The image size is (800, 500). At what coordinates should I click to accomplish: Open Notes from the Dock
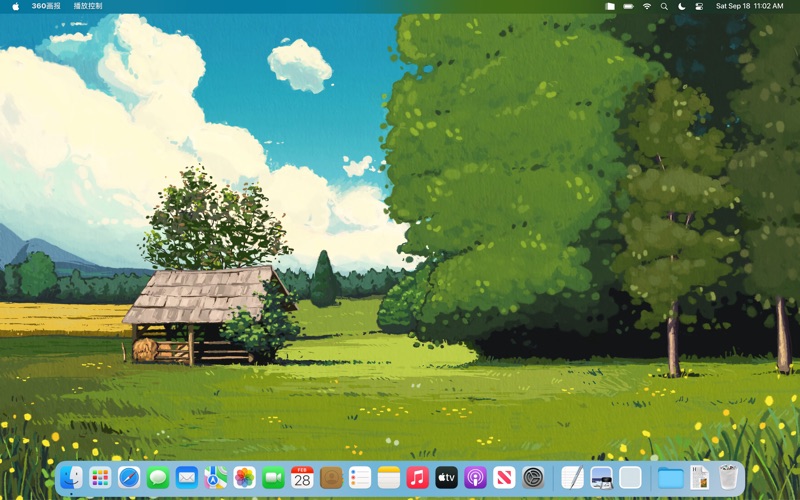389,478
